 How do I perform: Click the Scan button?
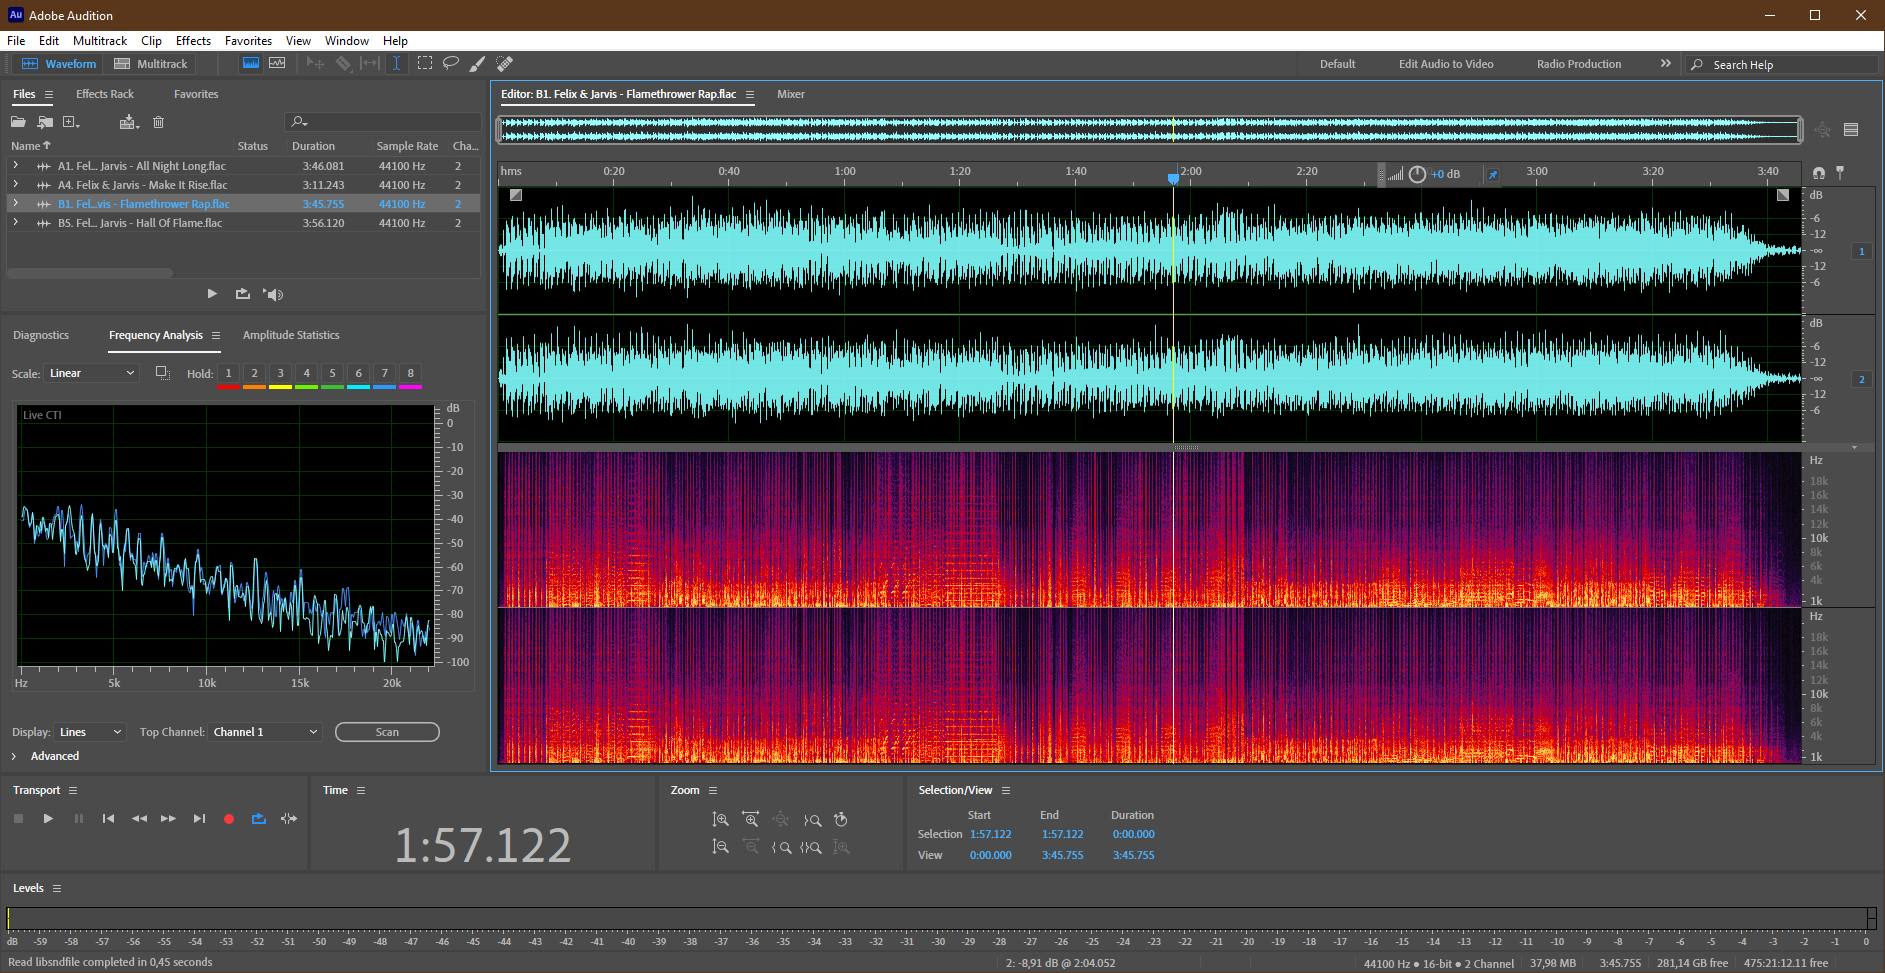(x=387, y=732)
